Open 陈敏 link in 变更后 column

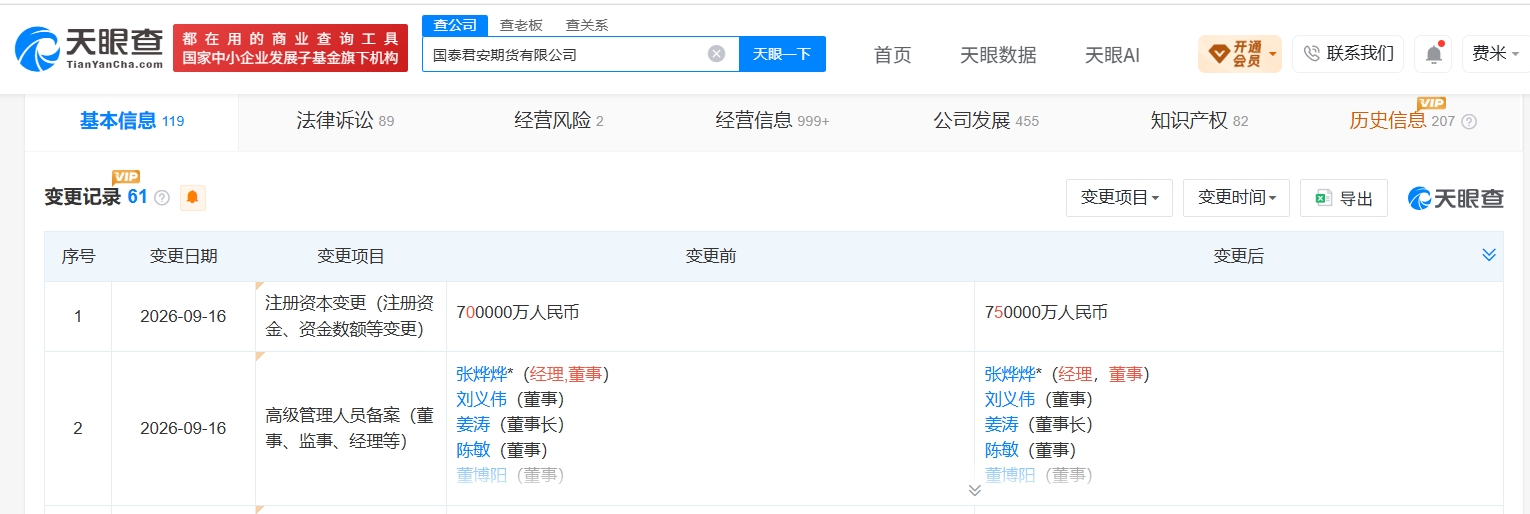tap(1001, 450)
